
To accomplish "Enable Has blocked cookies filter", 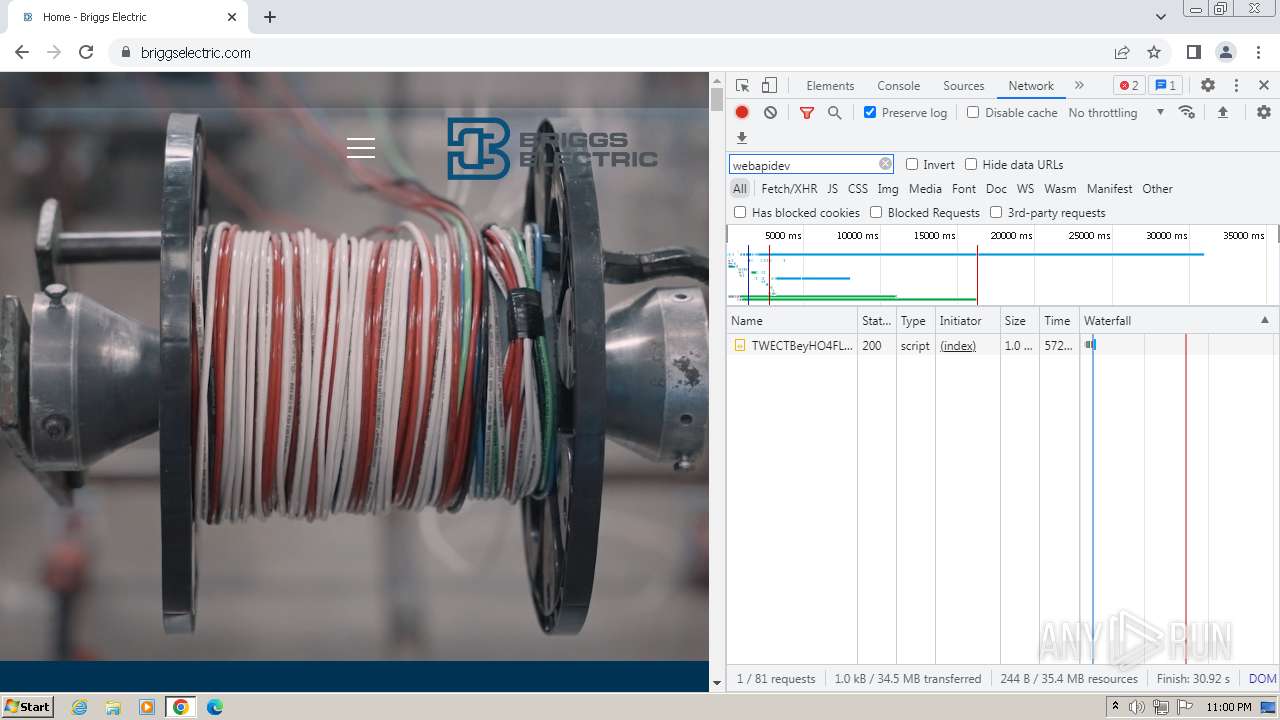I will tap(740, 212).
